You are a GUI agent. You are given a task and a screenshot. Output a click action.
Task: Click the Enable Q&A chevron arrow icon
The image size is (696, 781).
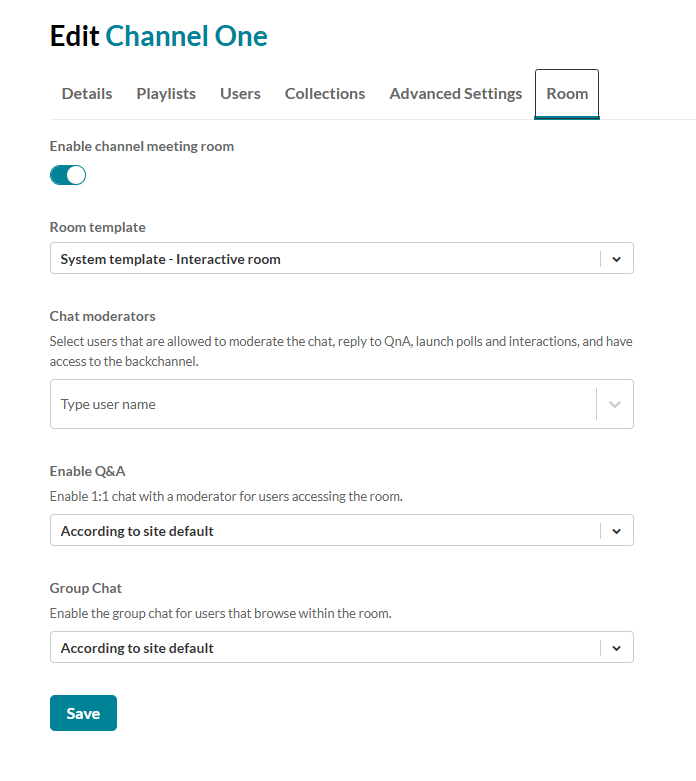[616, 531]
